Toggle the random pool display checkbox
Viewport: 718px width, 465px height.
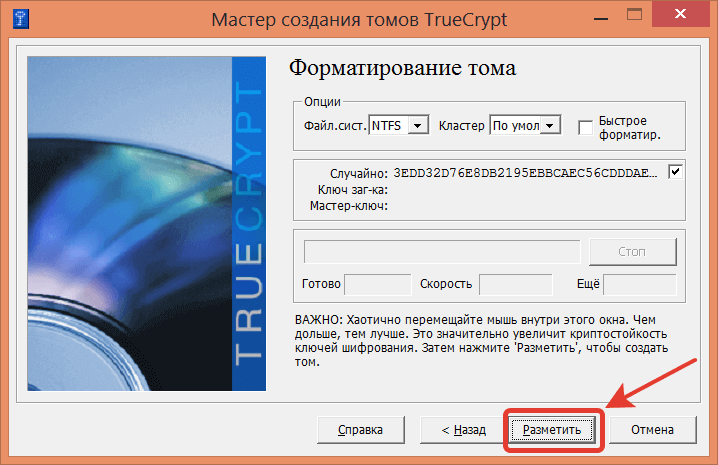point(675,172)
